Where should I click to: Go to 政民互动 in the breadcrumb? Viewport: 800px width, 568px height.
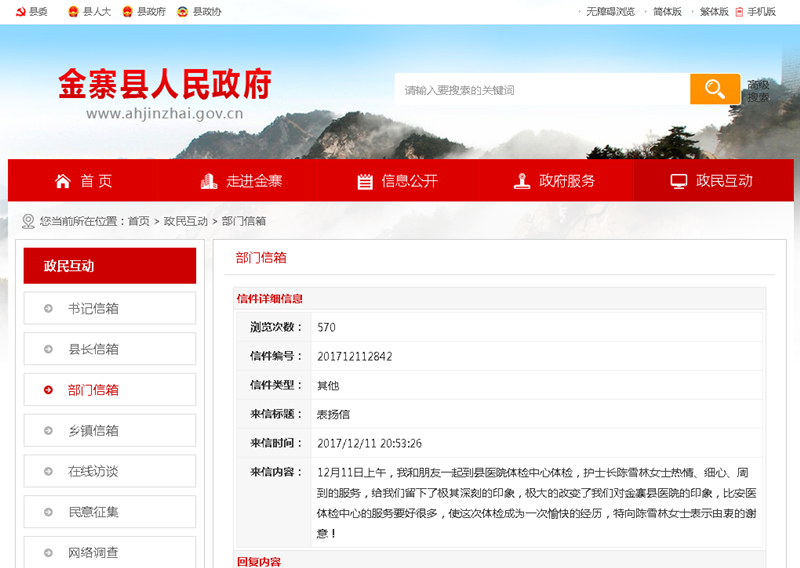pyautogui.click(x=186, y=221)
